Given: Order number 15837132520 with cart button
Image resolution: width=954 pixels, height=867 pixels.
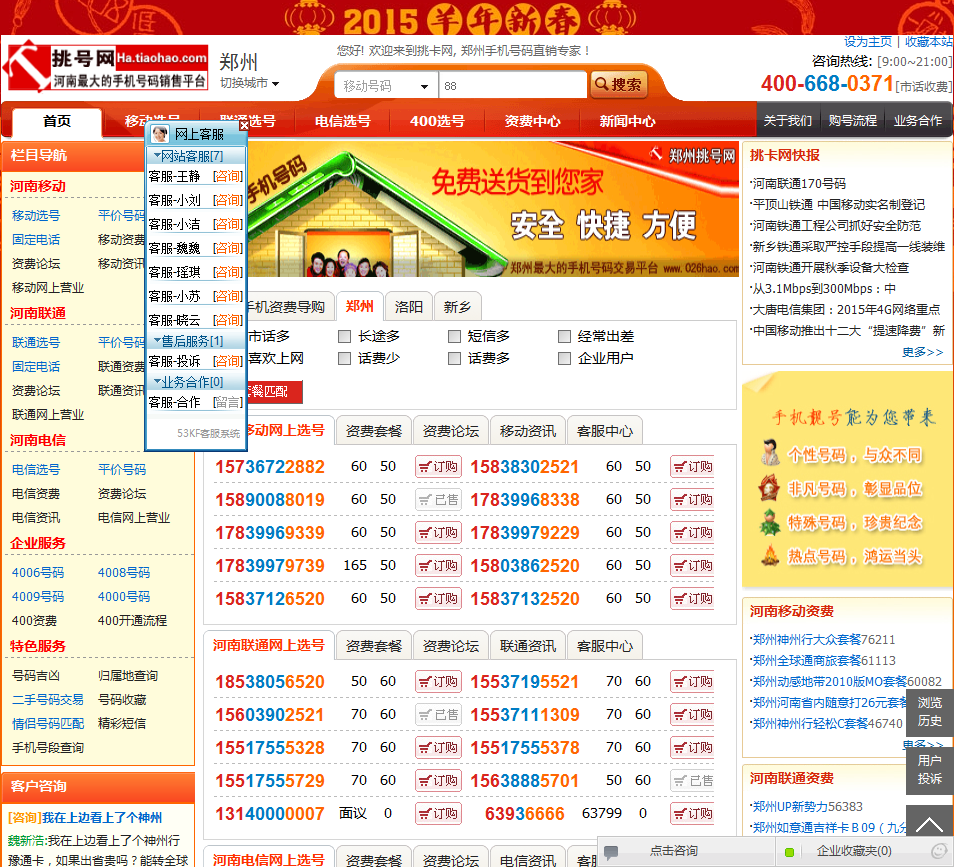Looking at the screenshot, I should pos(693,598).
